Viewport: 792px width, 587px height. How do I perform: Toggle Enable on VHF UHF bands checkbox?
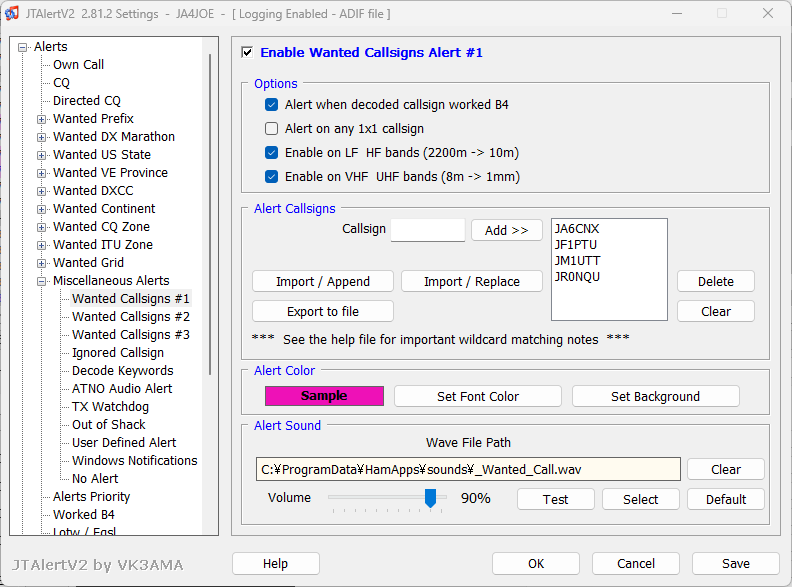pos(271,177)
